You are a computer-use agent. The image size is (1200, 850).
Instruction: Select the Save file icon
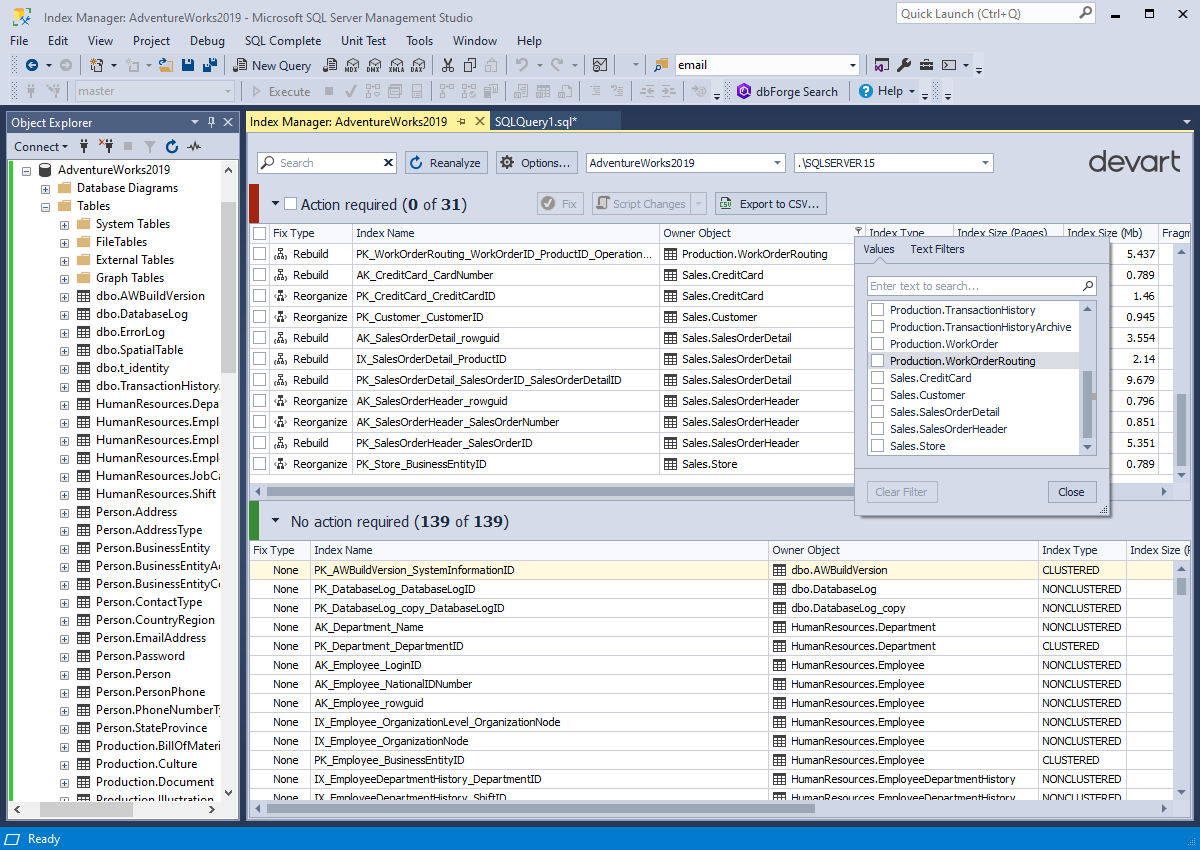click(x=189, y=64)
